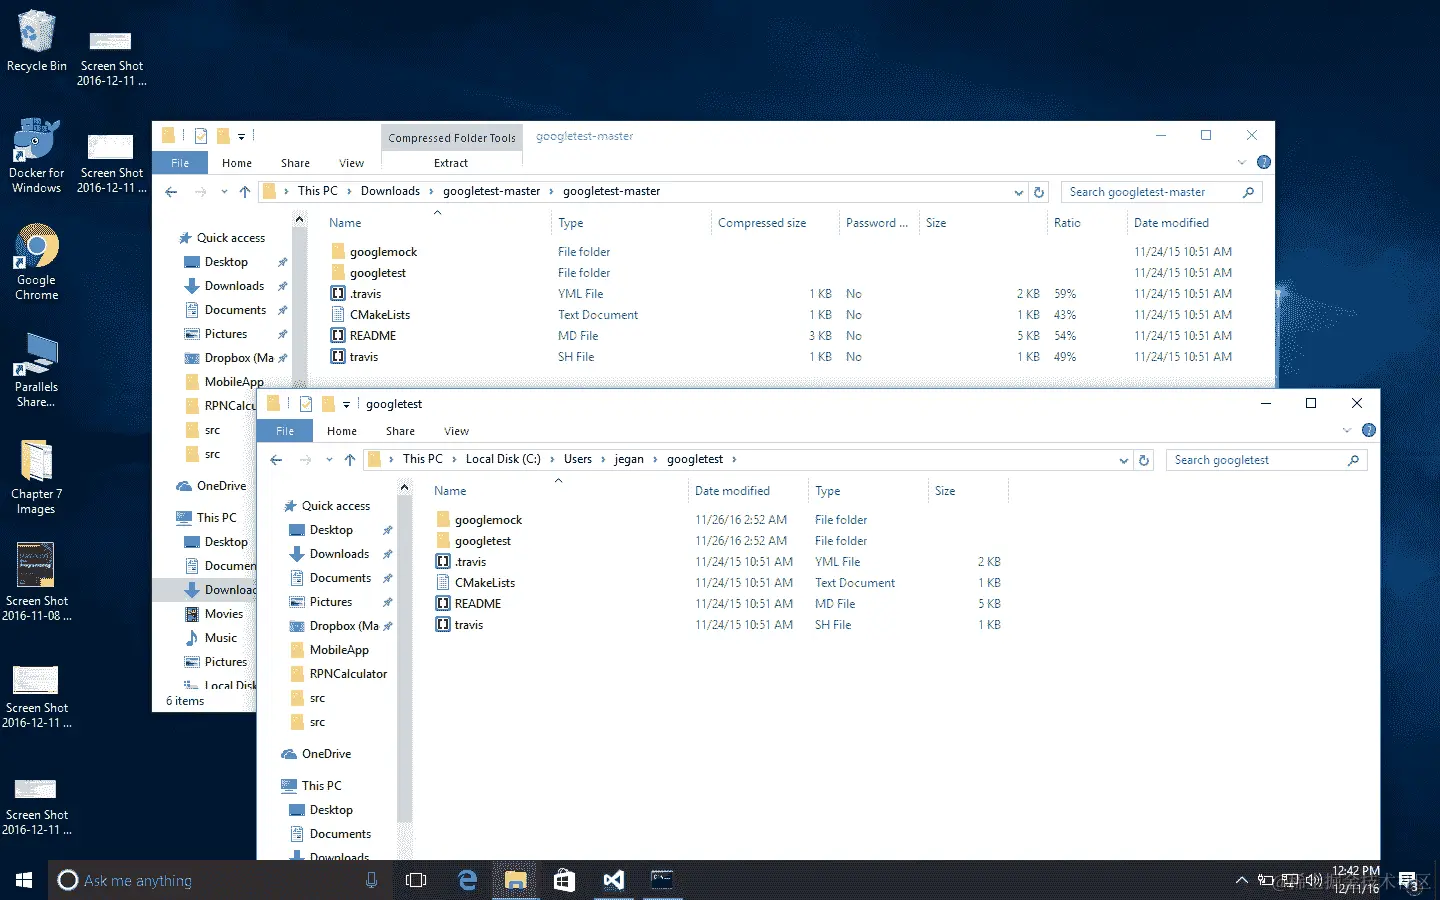Expand the ribbon in googletest-master window
This screenshot has height=900, width=1440.
(1241, 162)
